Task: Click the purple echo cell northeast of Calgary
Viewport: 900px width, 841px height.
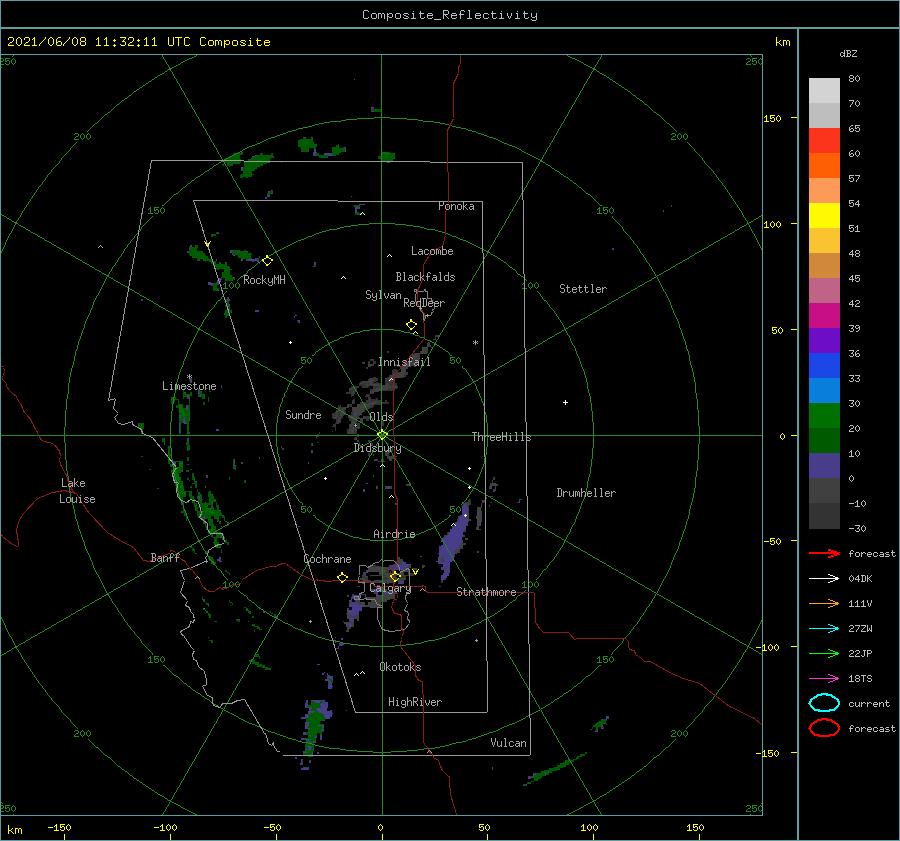Action: tap(453, 542)
